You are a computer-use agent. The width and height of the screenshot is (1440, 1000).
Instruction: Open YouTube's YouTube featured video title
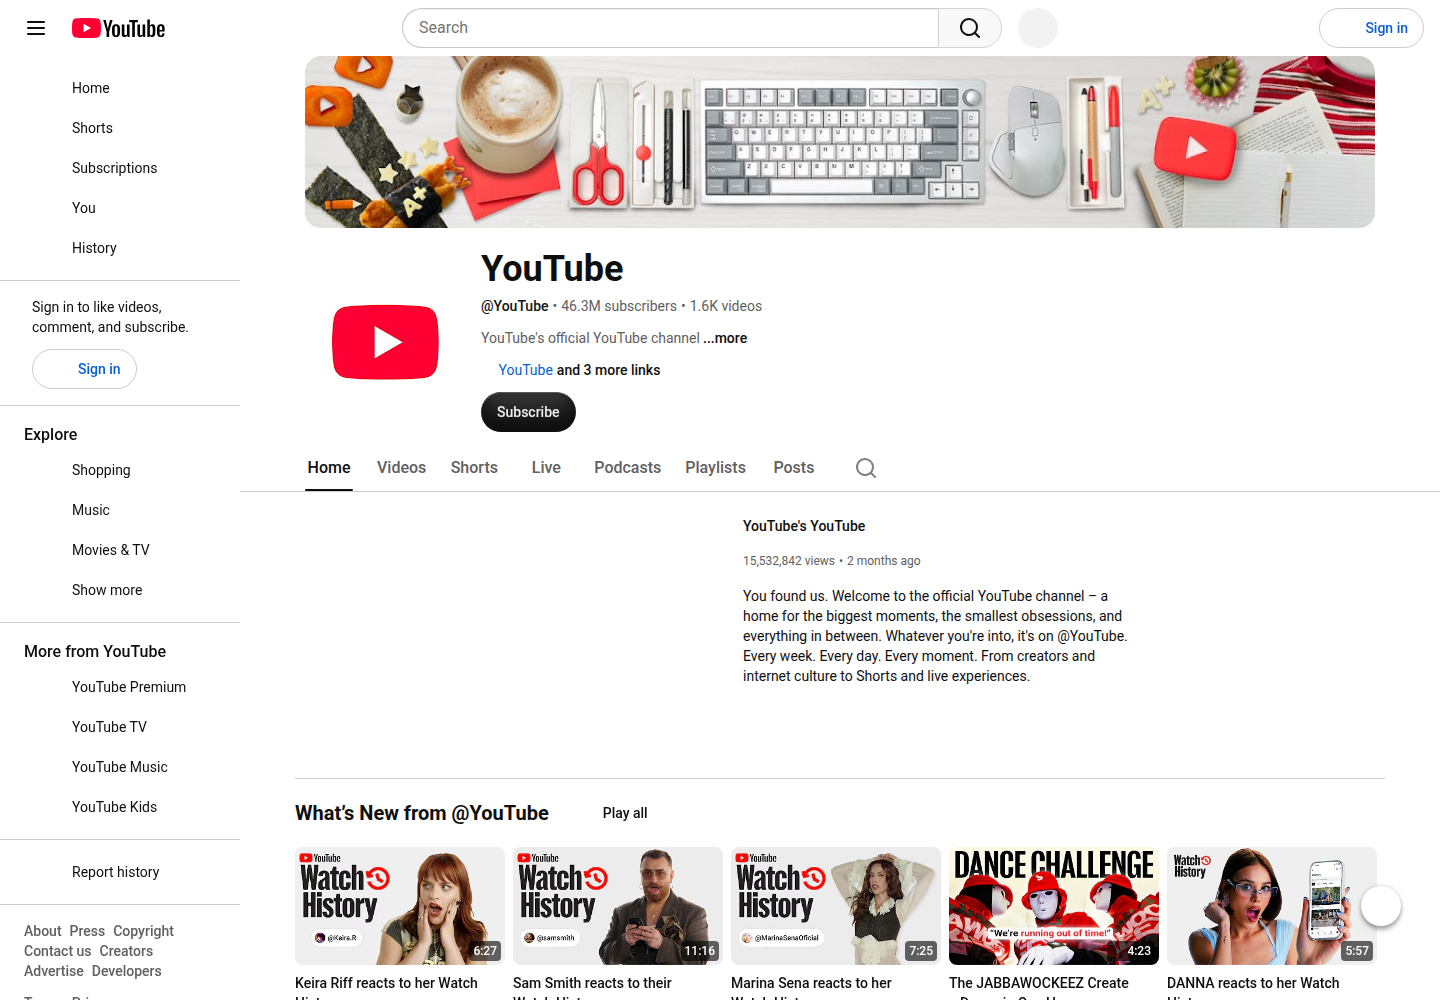click(x=804, y=526)
